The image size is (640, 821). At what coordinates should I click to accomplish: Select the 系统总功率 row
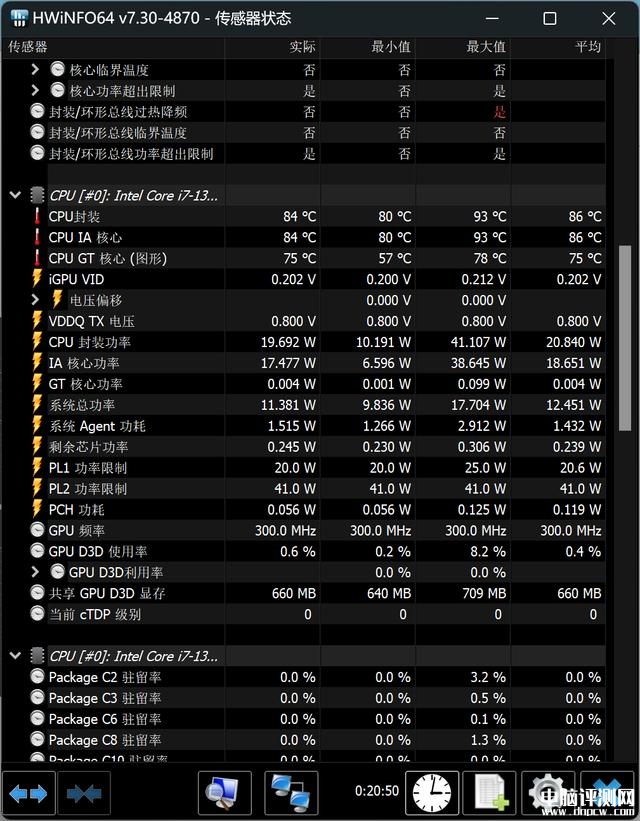(x=317, y=405)
